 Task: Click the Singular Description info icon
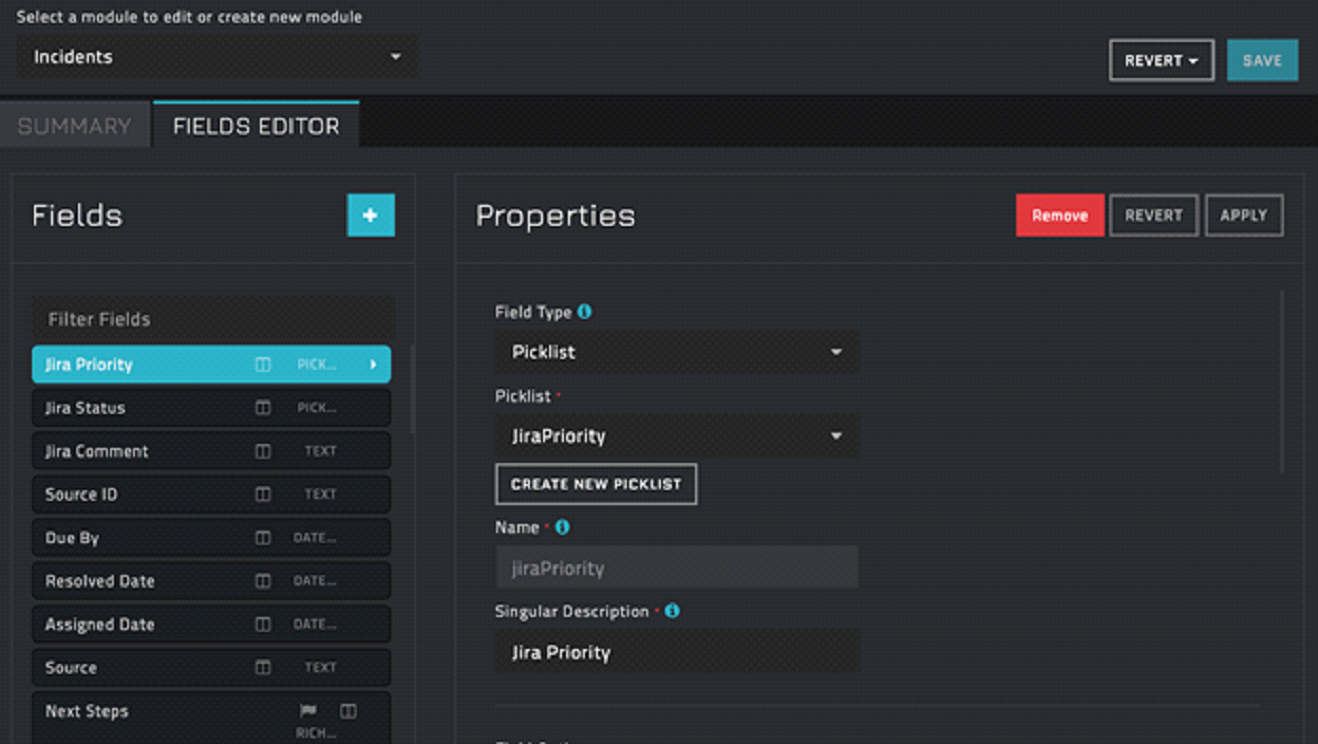(x=672, y=611)
